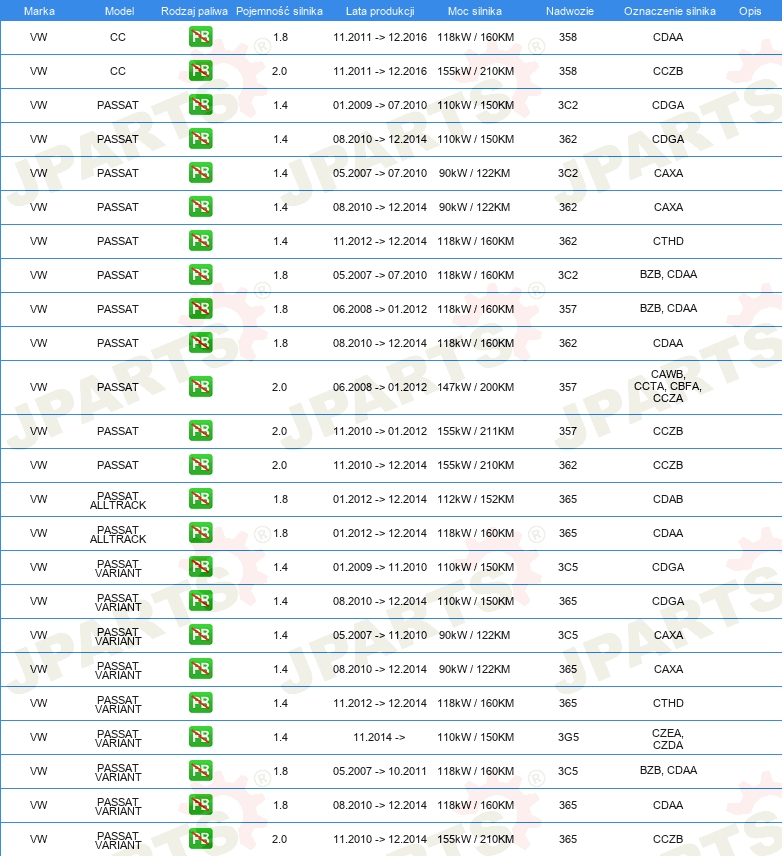Click fuel icon in Passat Variant 3C5 CDGA row
The image size is (782, 856).
coord(200,567)
